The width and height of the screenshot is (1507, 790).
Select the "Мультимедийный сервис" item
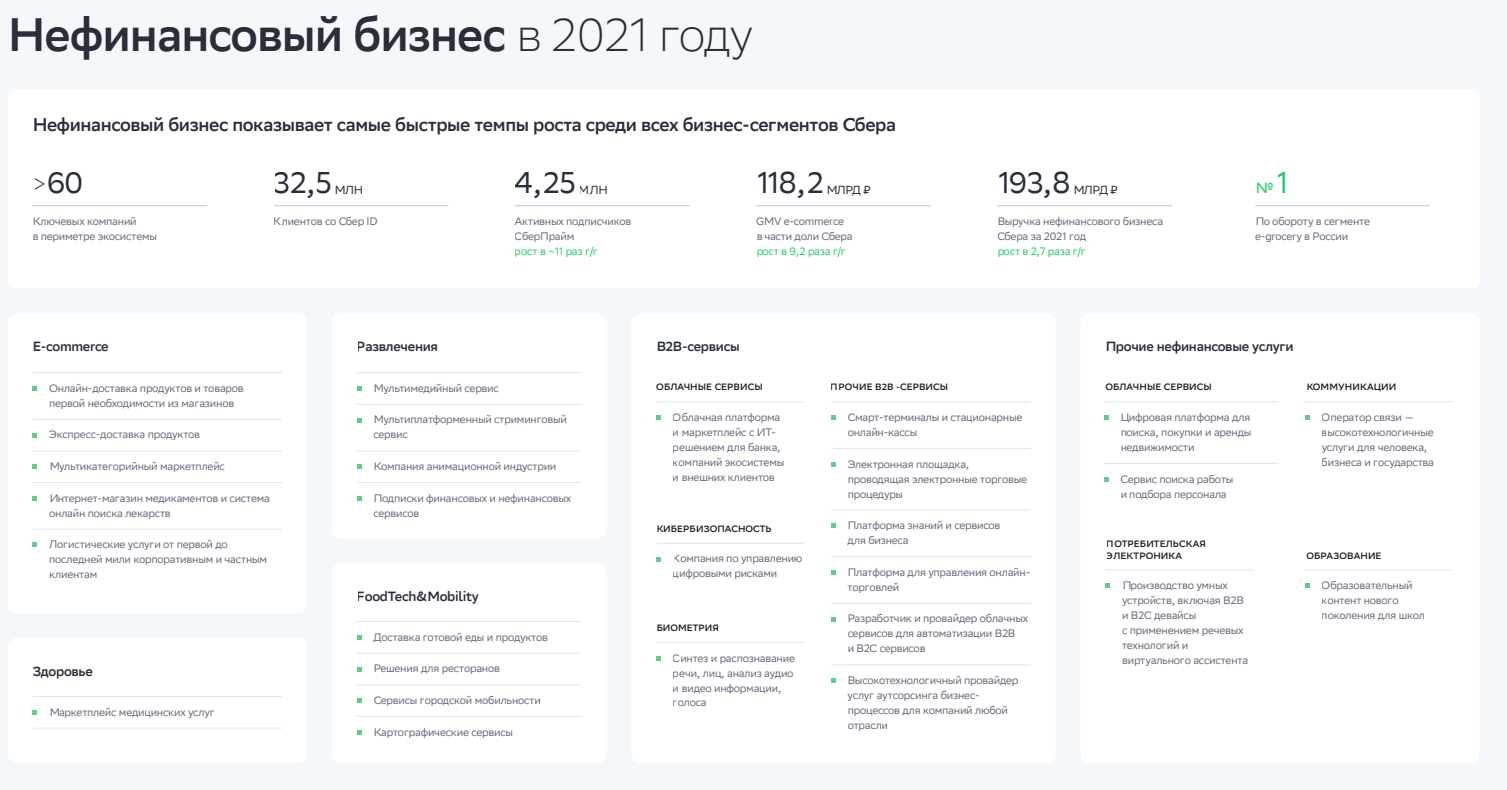coord(436,388)
